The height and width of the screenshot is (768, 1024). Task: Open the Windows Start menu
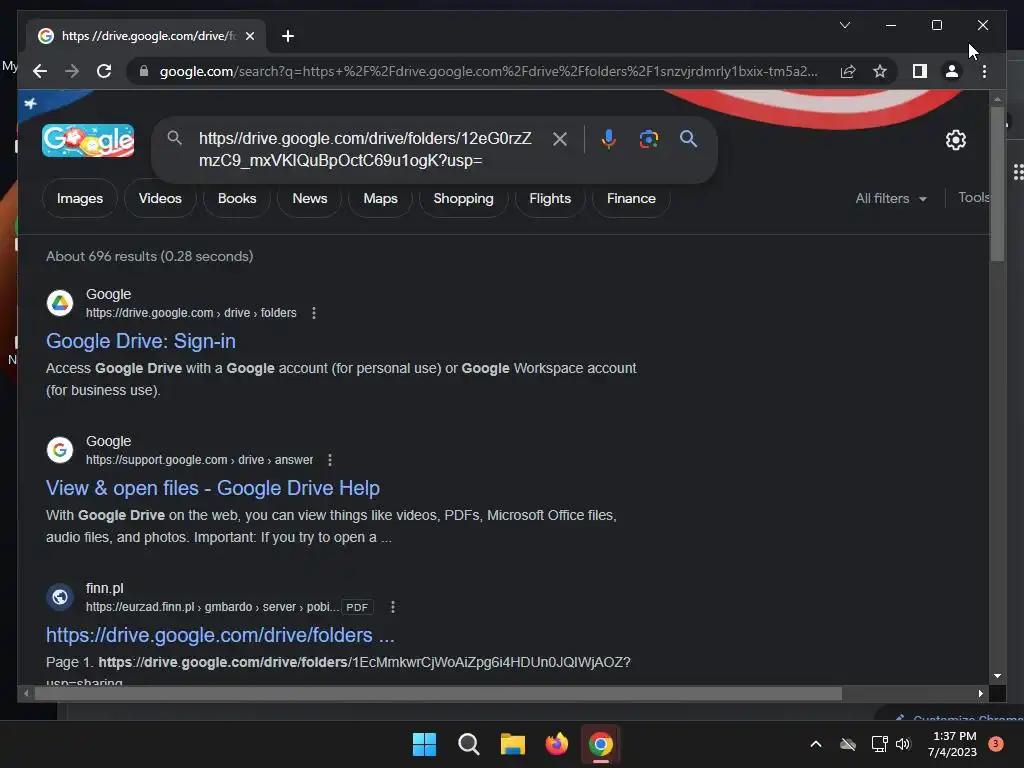424,744
